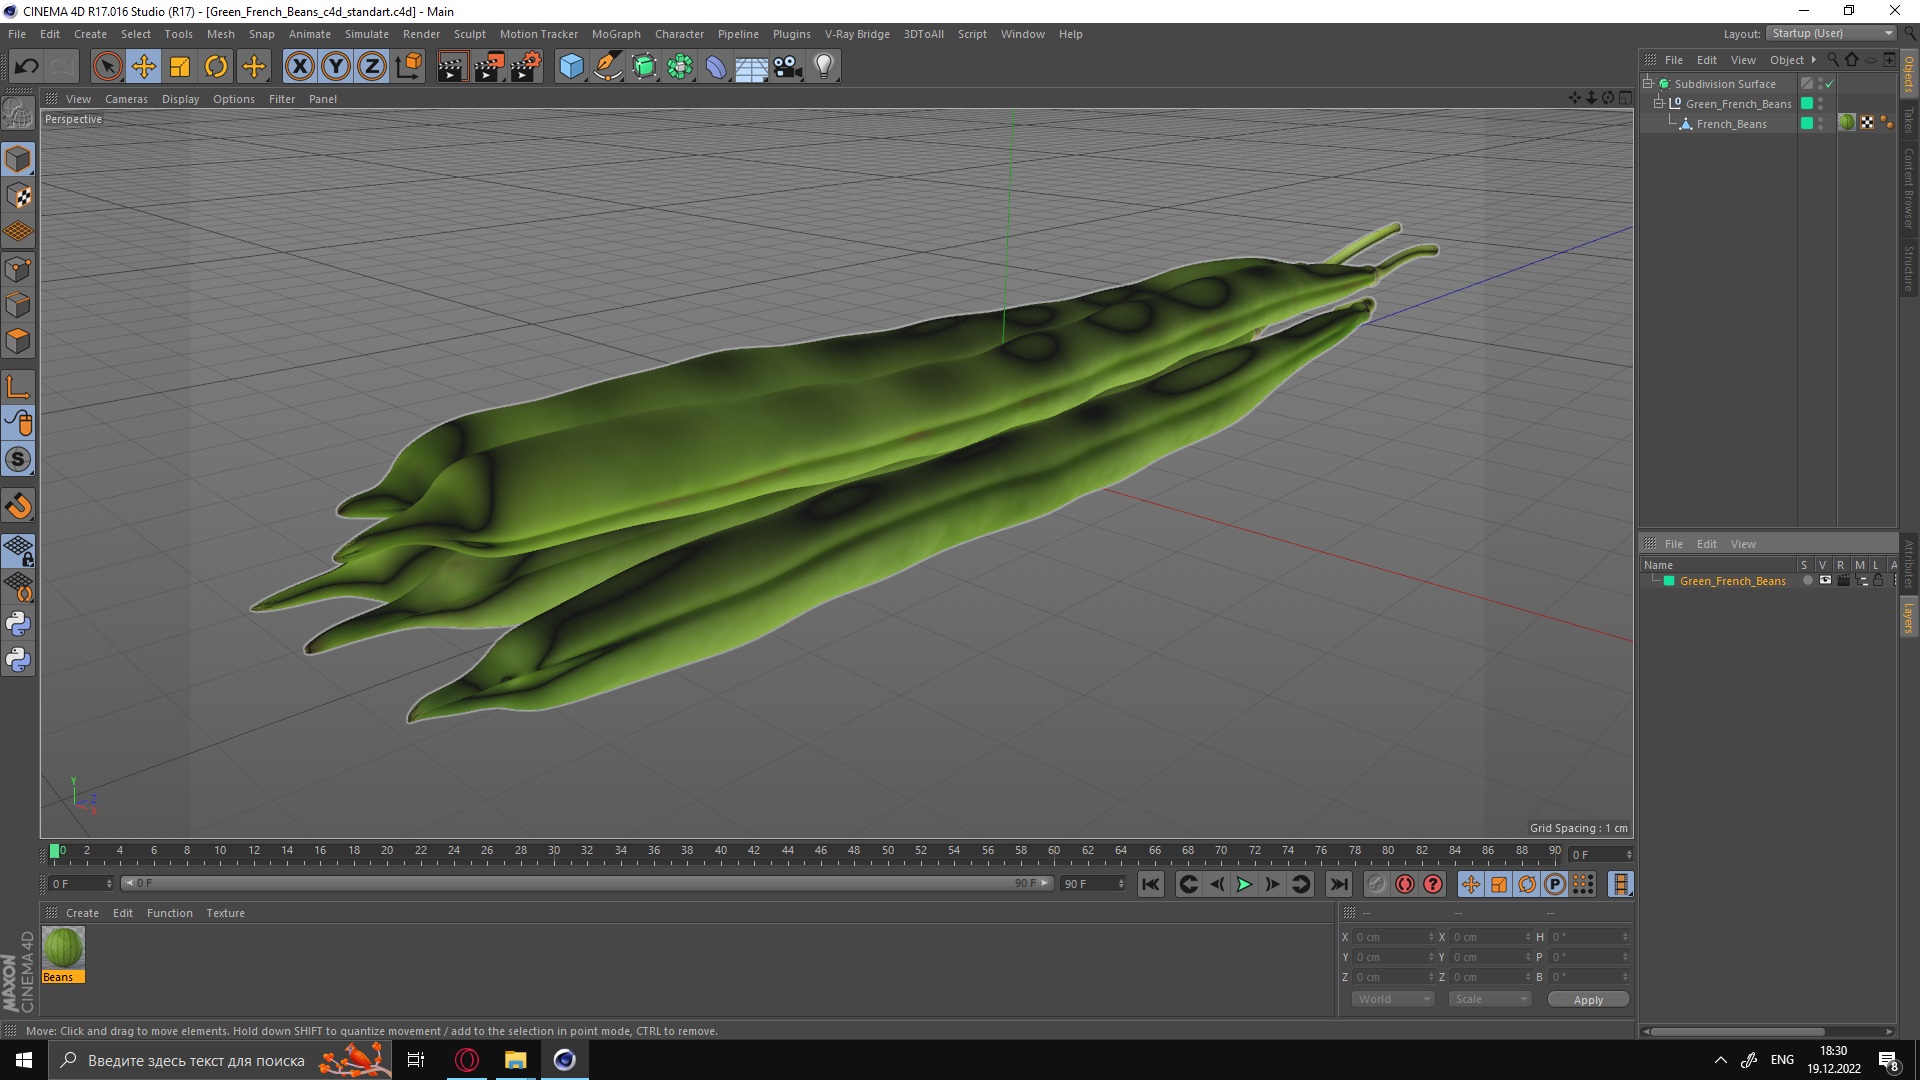Click the horizontal scrollbar under layers
1920x1080 pixels.
[x=1738, y=1031]
